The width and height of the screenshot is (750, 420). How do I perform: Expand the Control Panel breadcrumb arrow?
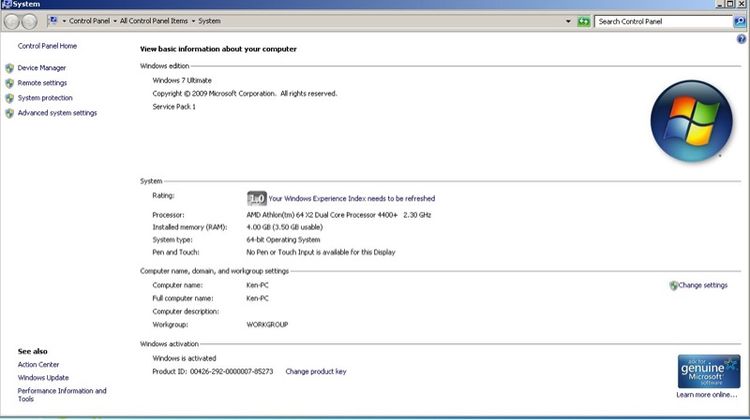[x=115, y=21]
